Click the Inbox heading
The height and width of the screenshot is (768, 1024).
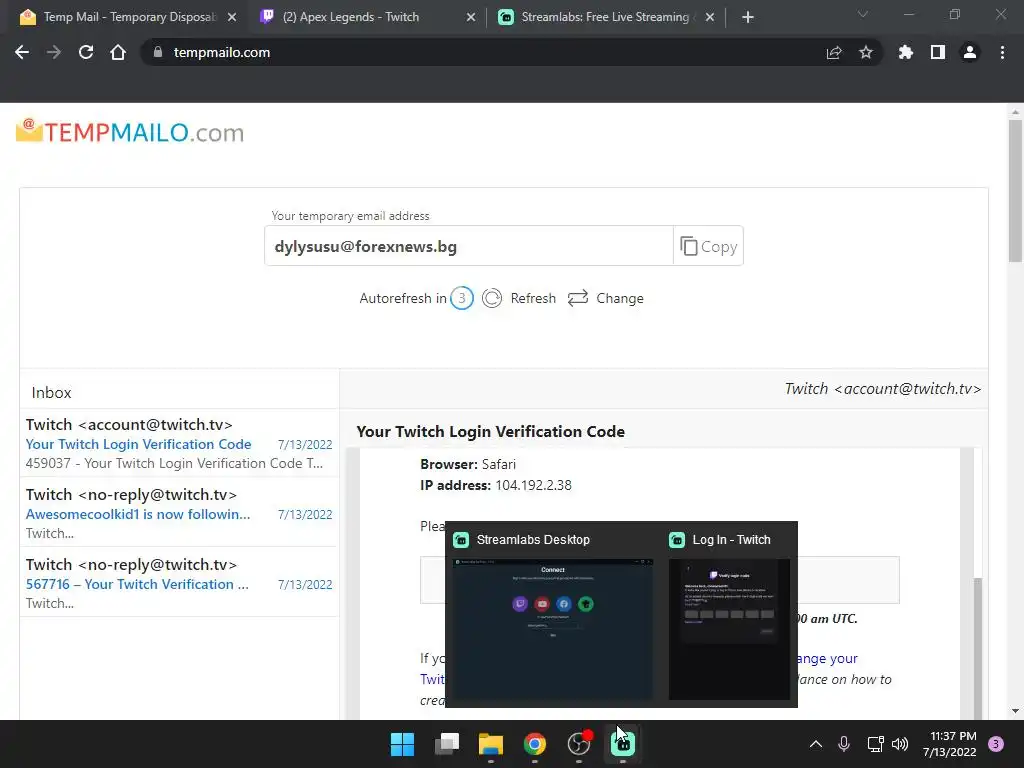pos(52,392)
